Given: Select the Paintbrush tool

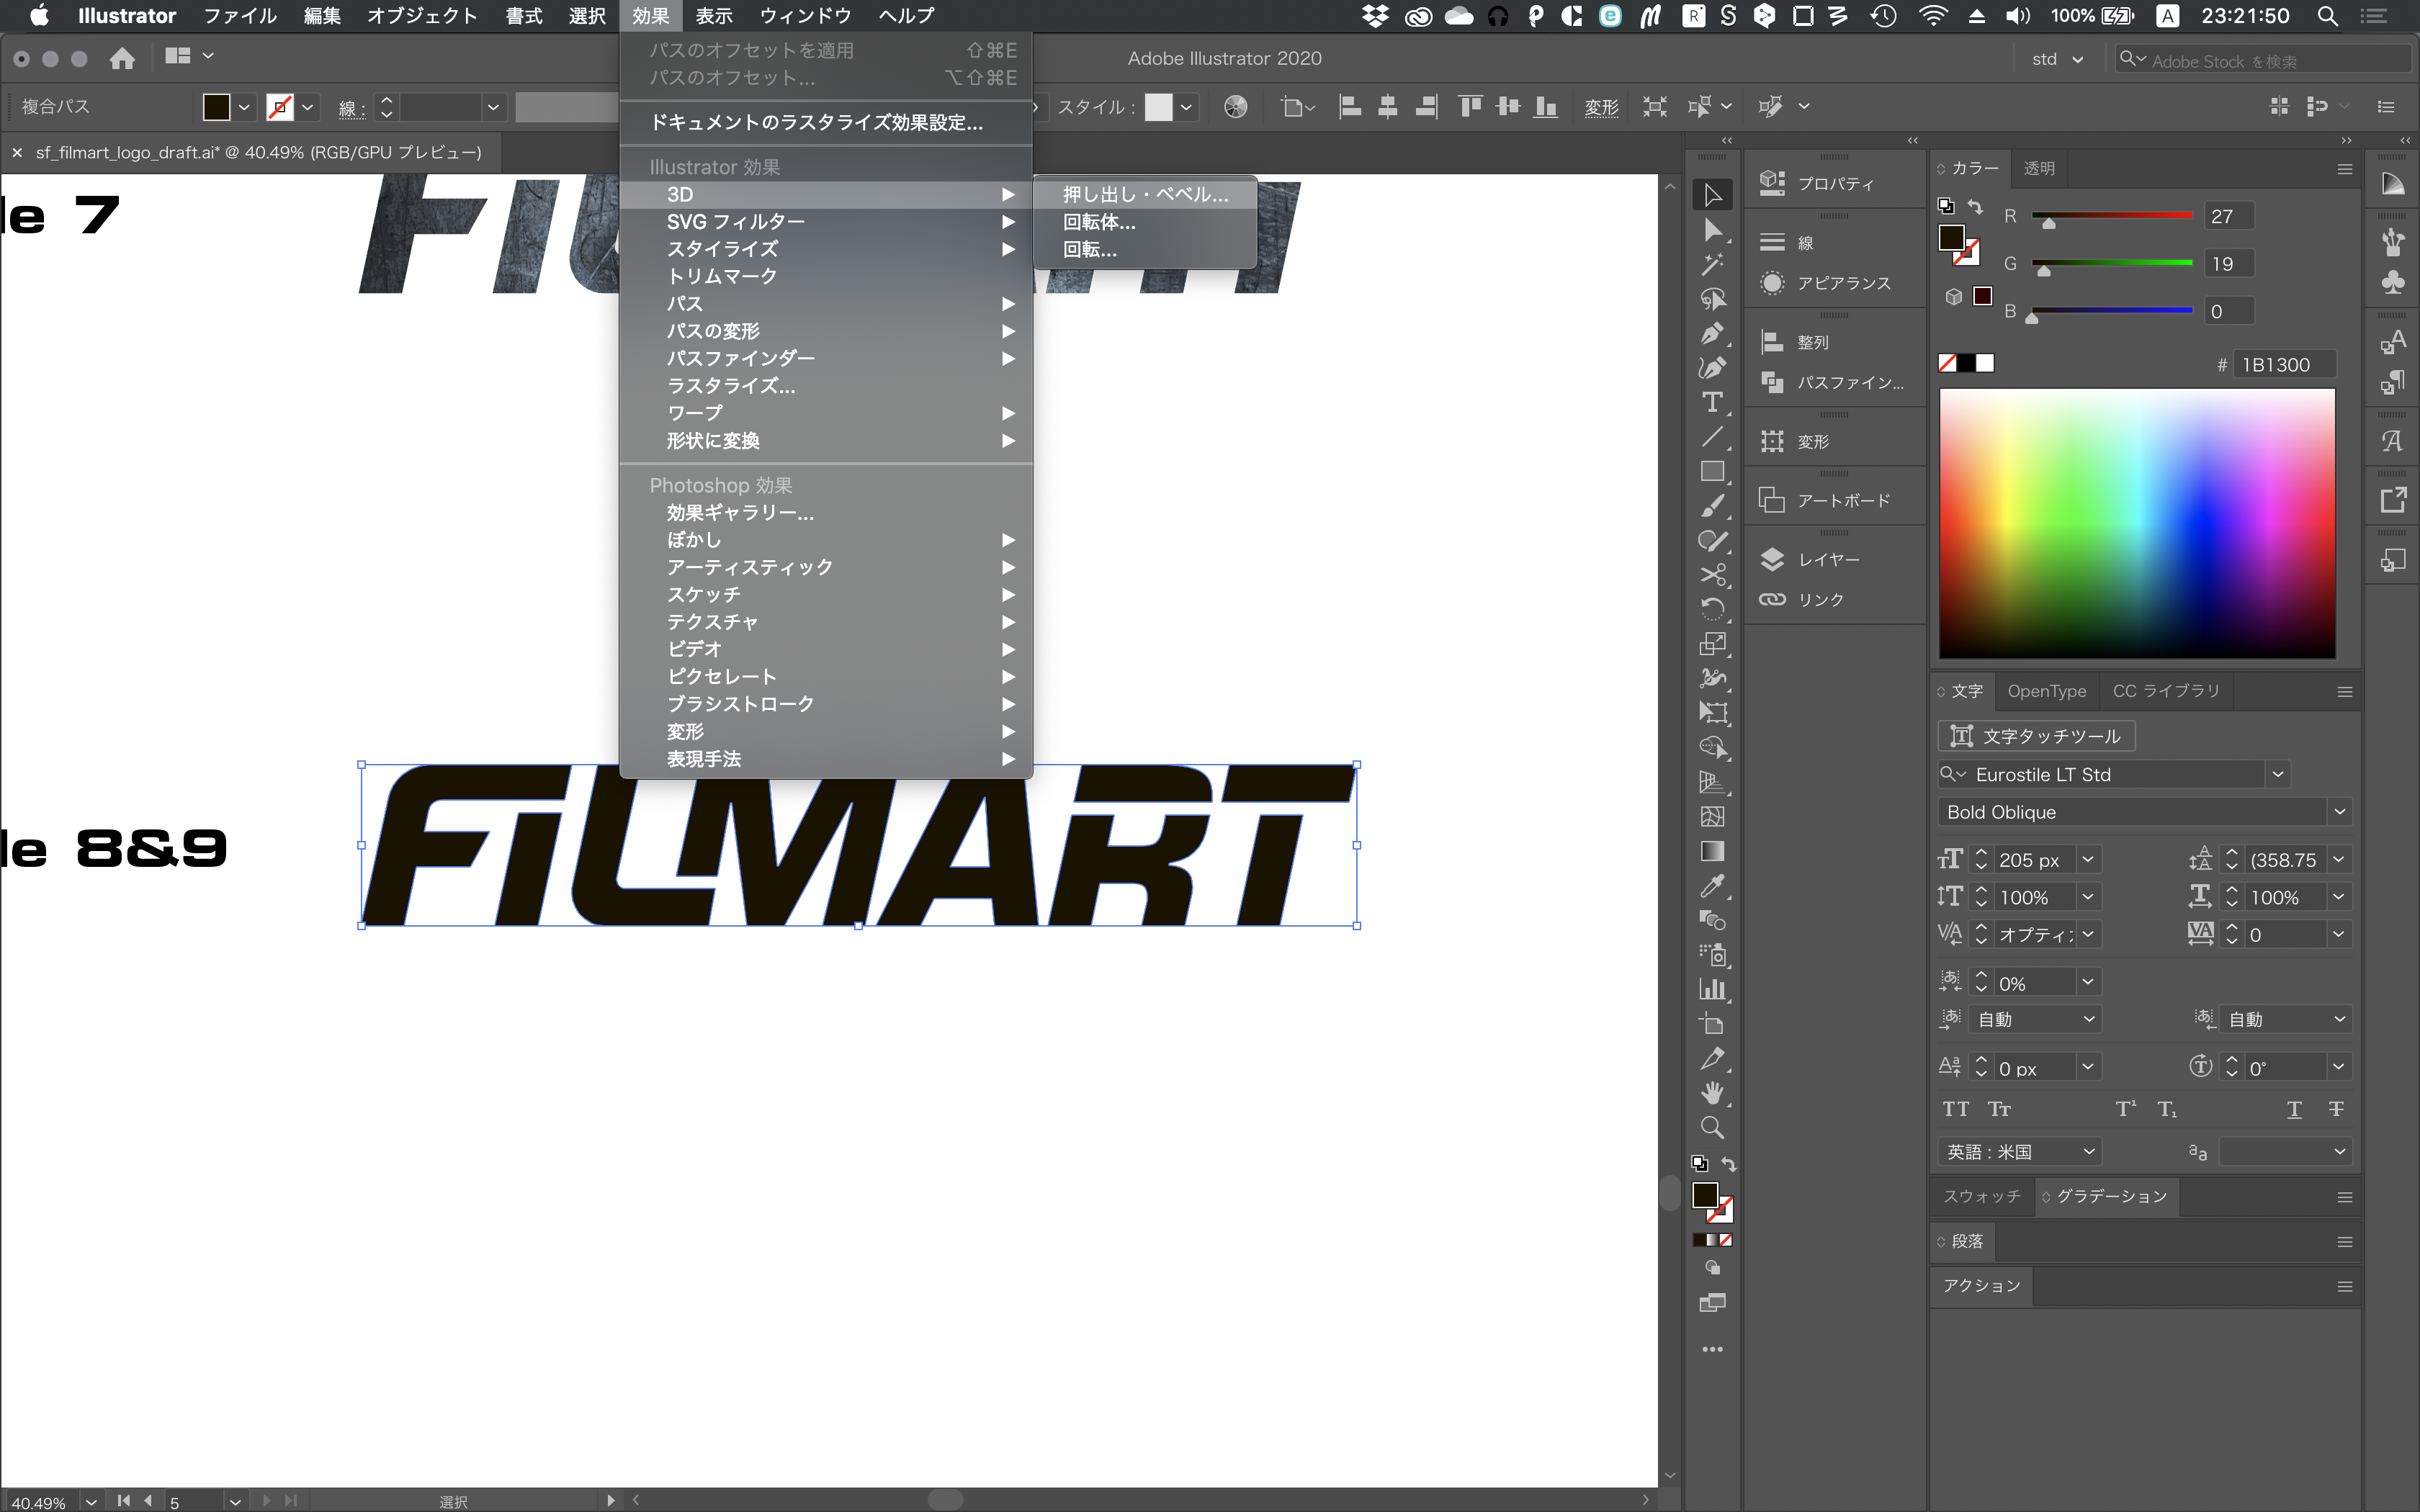Looking at the screenshot, I should click(1712, 506).
